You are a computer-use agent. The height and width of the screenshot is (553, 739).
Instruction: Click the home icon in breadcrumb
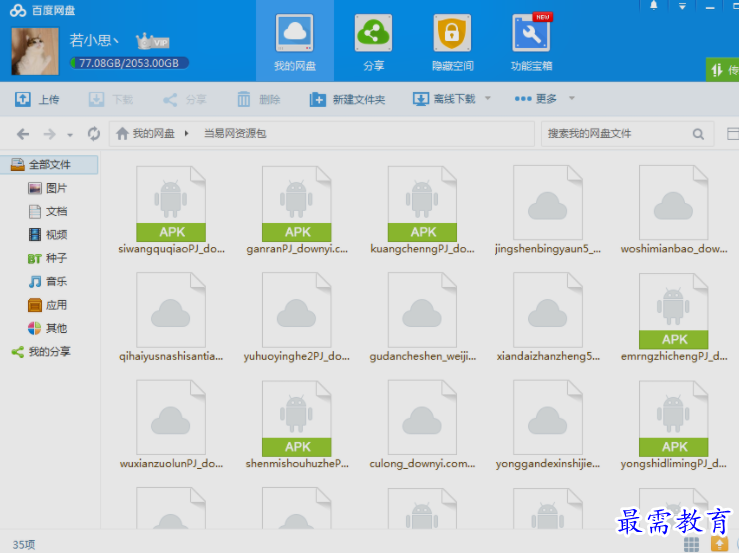point(122,133)
